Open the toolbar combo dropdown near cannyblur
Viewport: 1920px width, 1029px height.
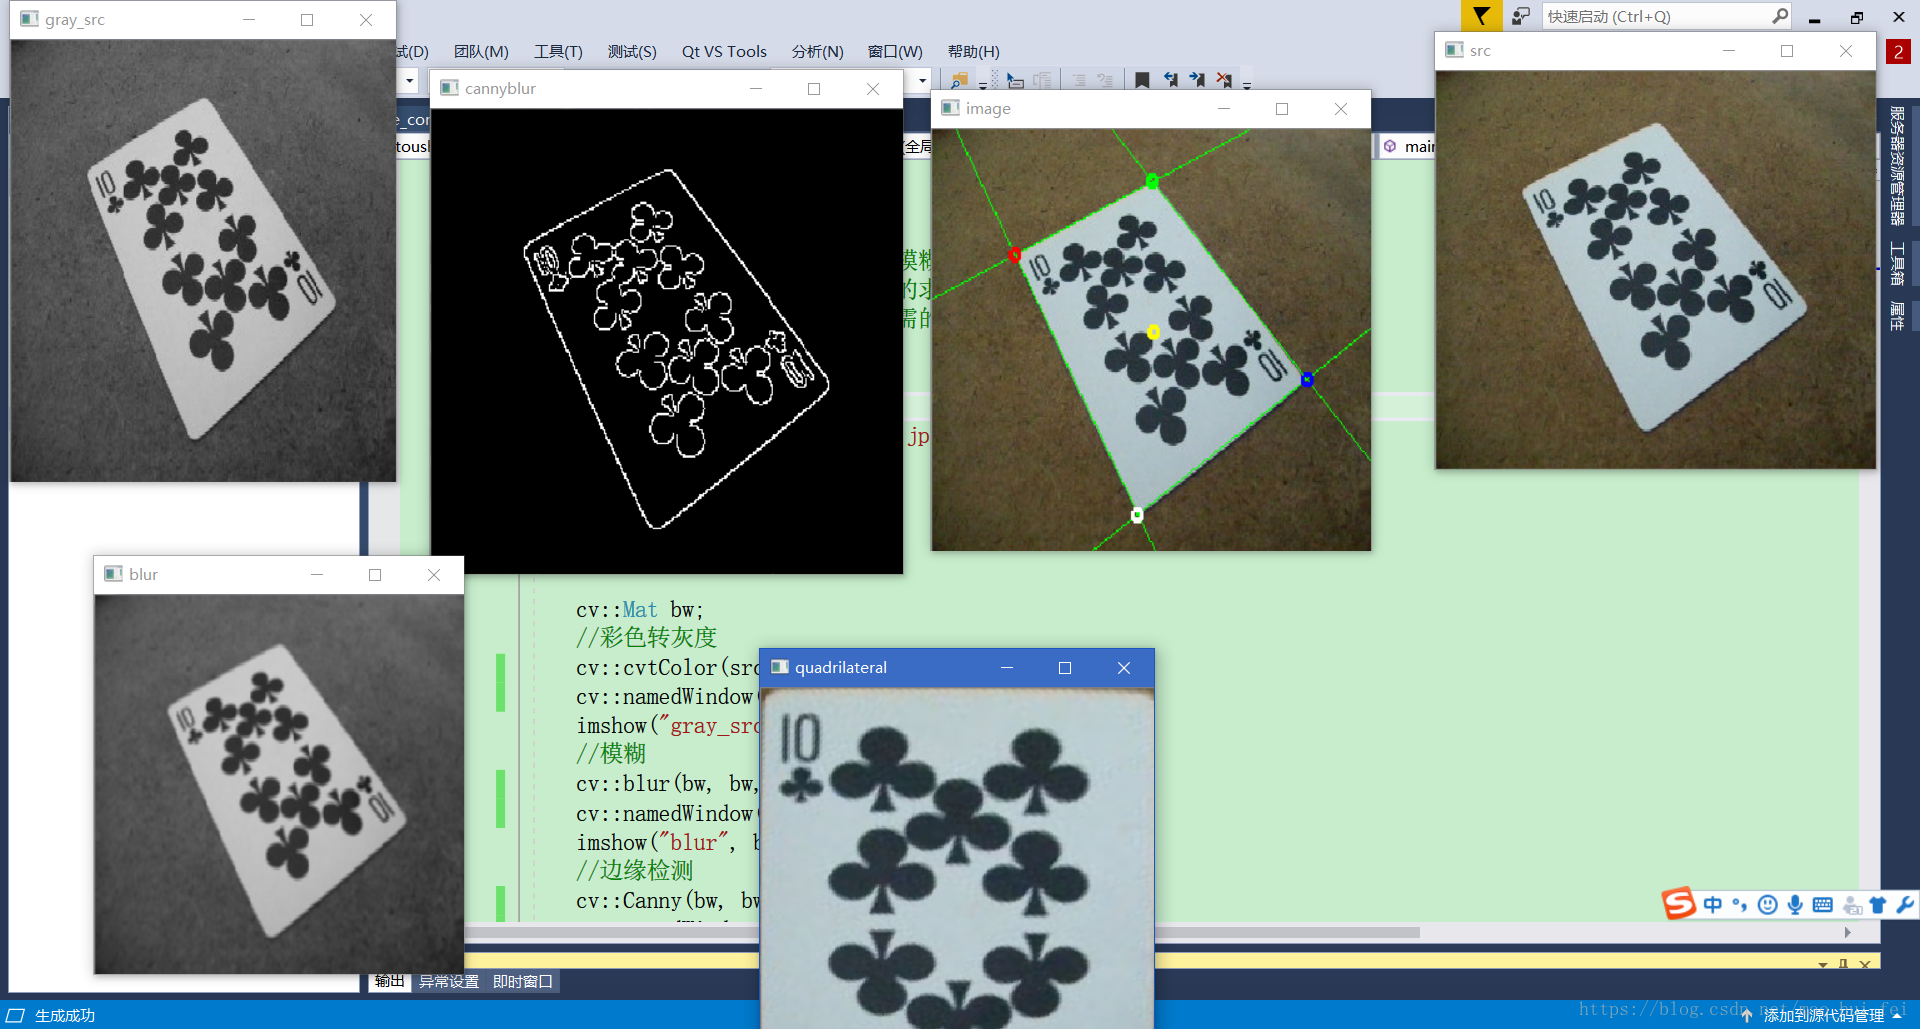[922, 80]
